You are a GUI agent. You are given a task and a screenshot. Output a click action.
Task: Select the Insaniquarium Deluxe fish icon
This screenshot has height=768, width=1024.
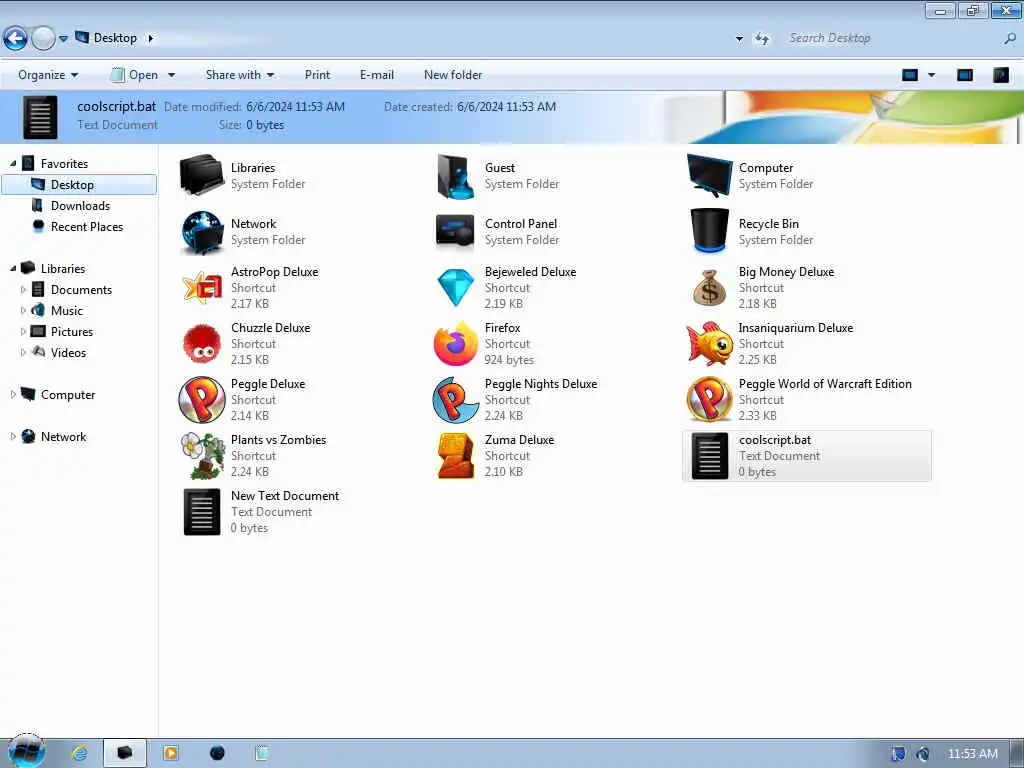709,344
